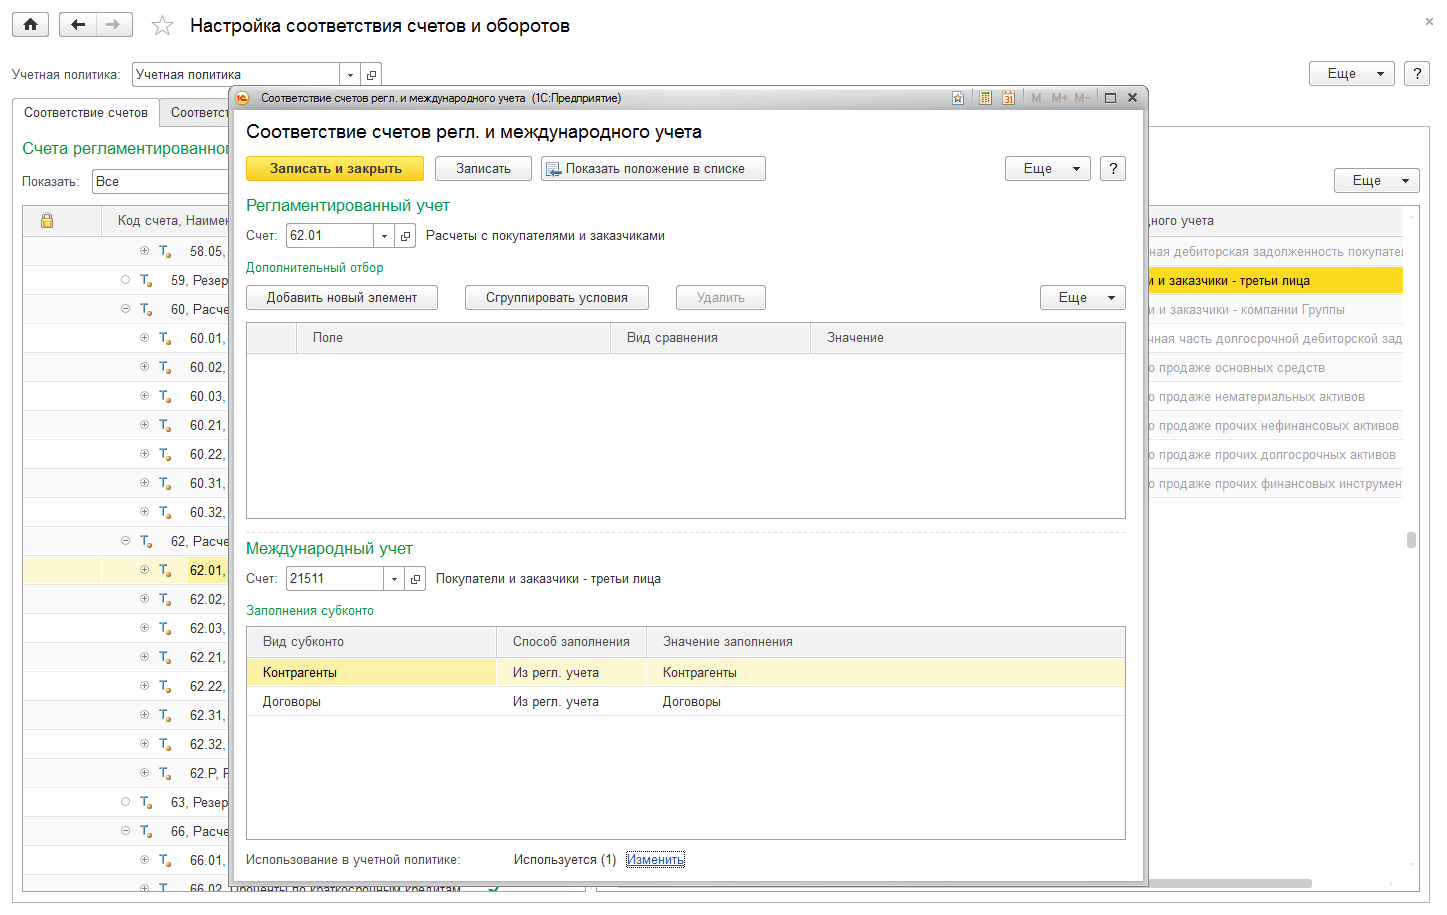Click Добавить новый элемент button

(341, 298)
